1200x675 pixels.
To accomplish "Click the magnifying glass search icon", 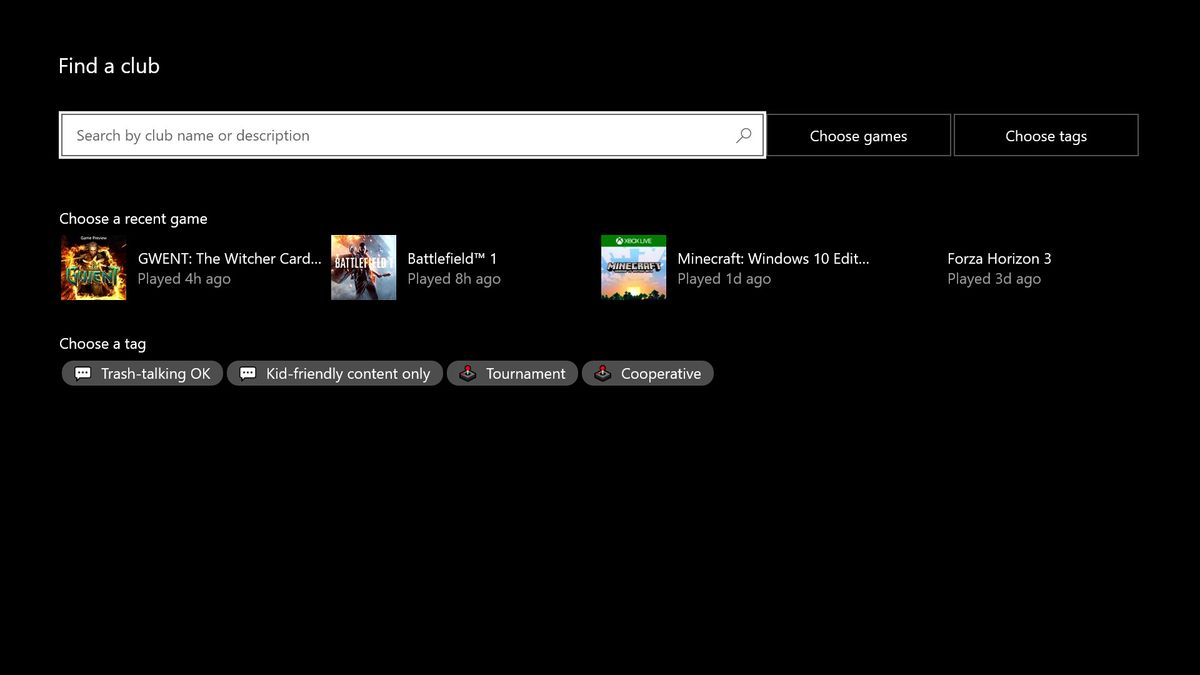I will tap(744, 134).
